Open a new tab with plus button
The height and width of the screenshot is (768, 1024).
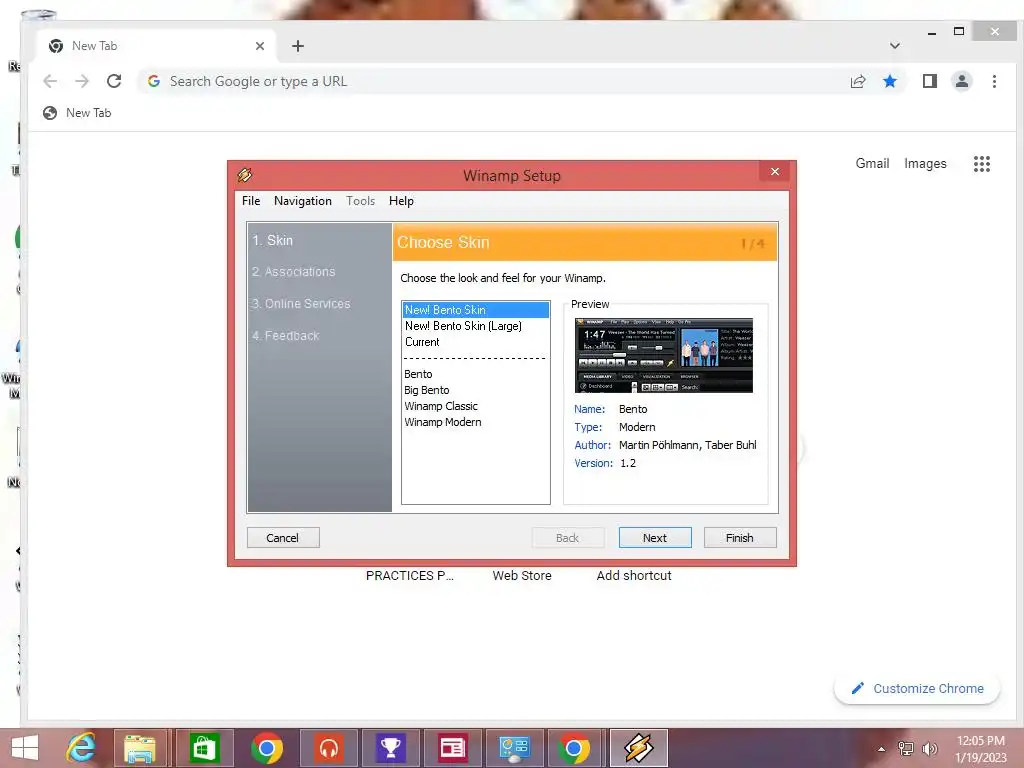(x=298, y=46)
